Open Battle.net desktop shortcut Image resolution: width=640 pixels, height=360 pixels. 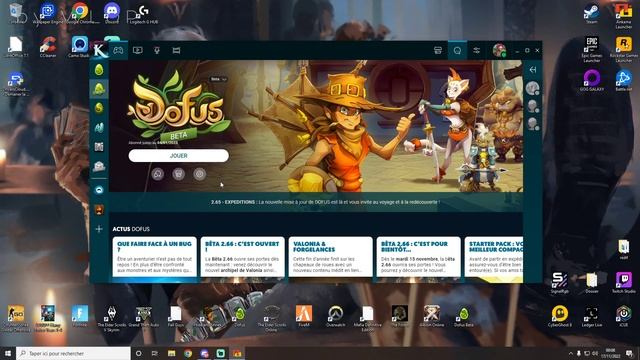[x=624, y=80]
